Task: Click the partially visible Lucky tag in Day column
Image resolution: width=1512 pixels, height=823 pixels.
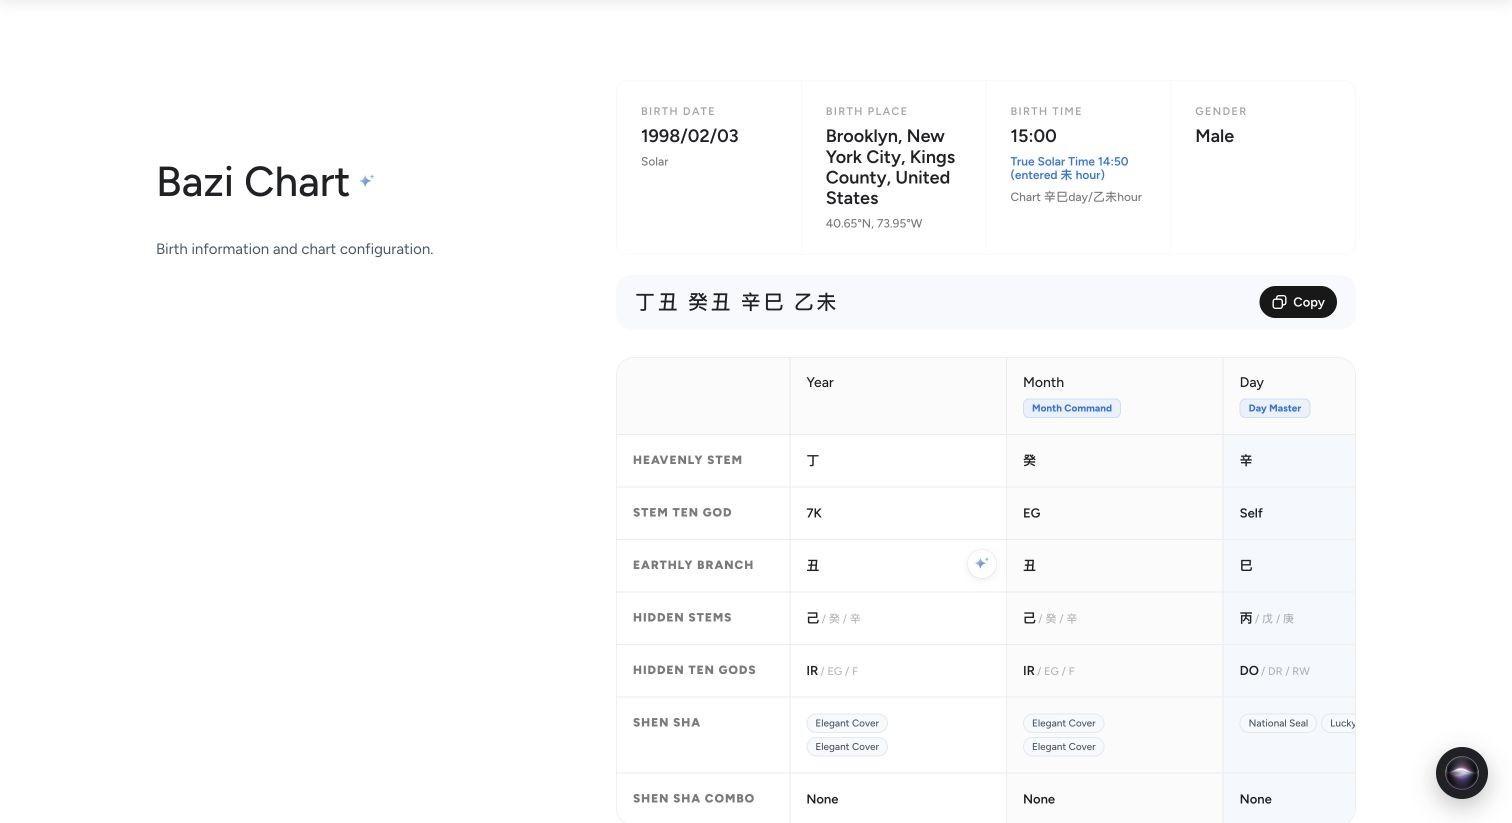Action: point(1339,723)
